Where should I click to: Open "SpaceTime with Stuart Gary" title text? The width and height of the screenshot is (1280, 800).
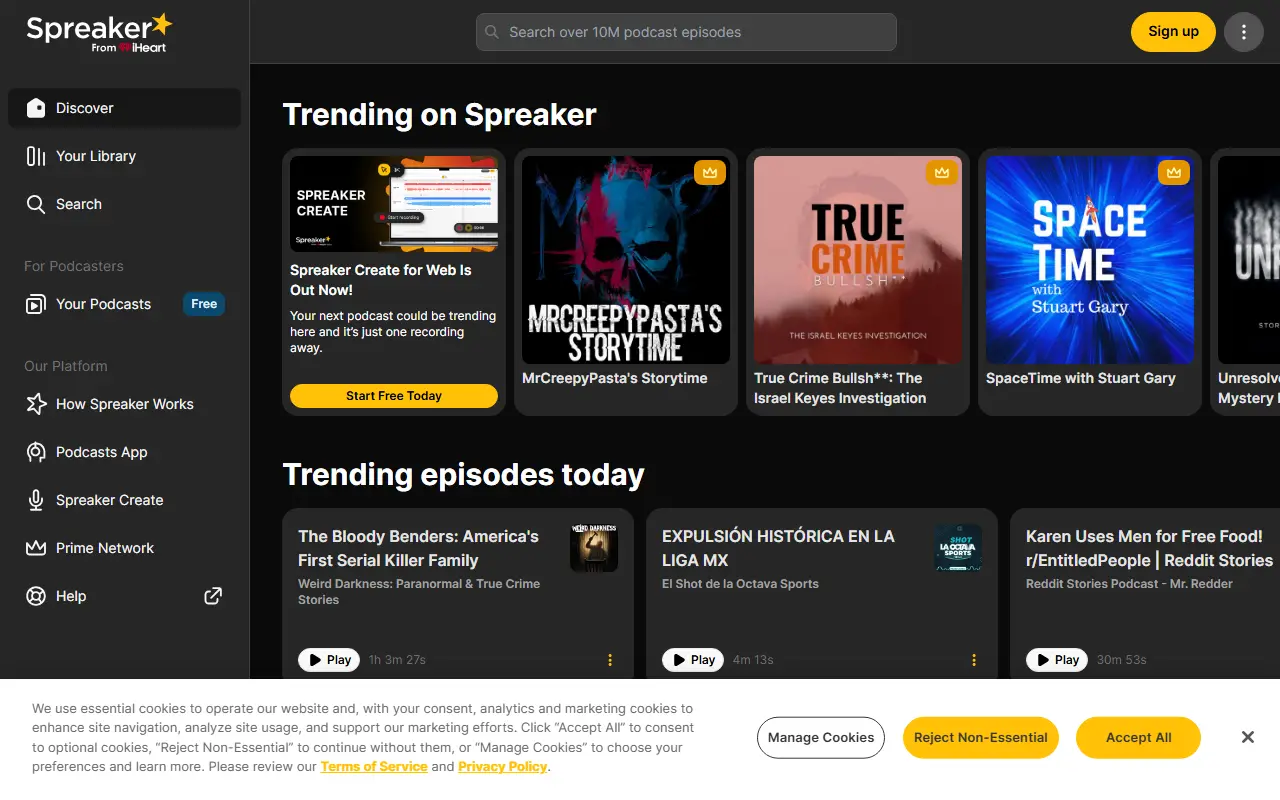[x=1081, y=378]
